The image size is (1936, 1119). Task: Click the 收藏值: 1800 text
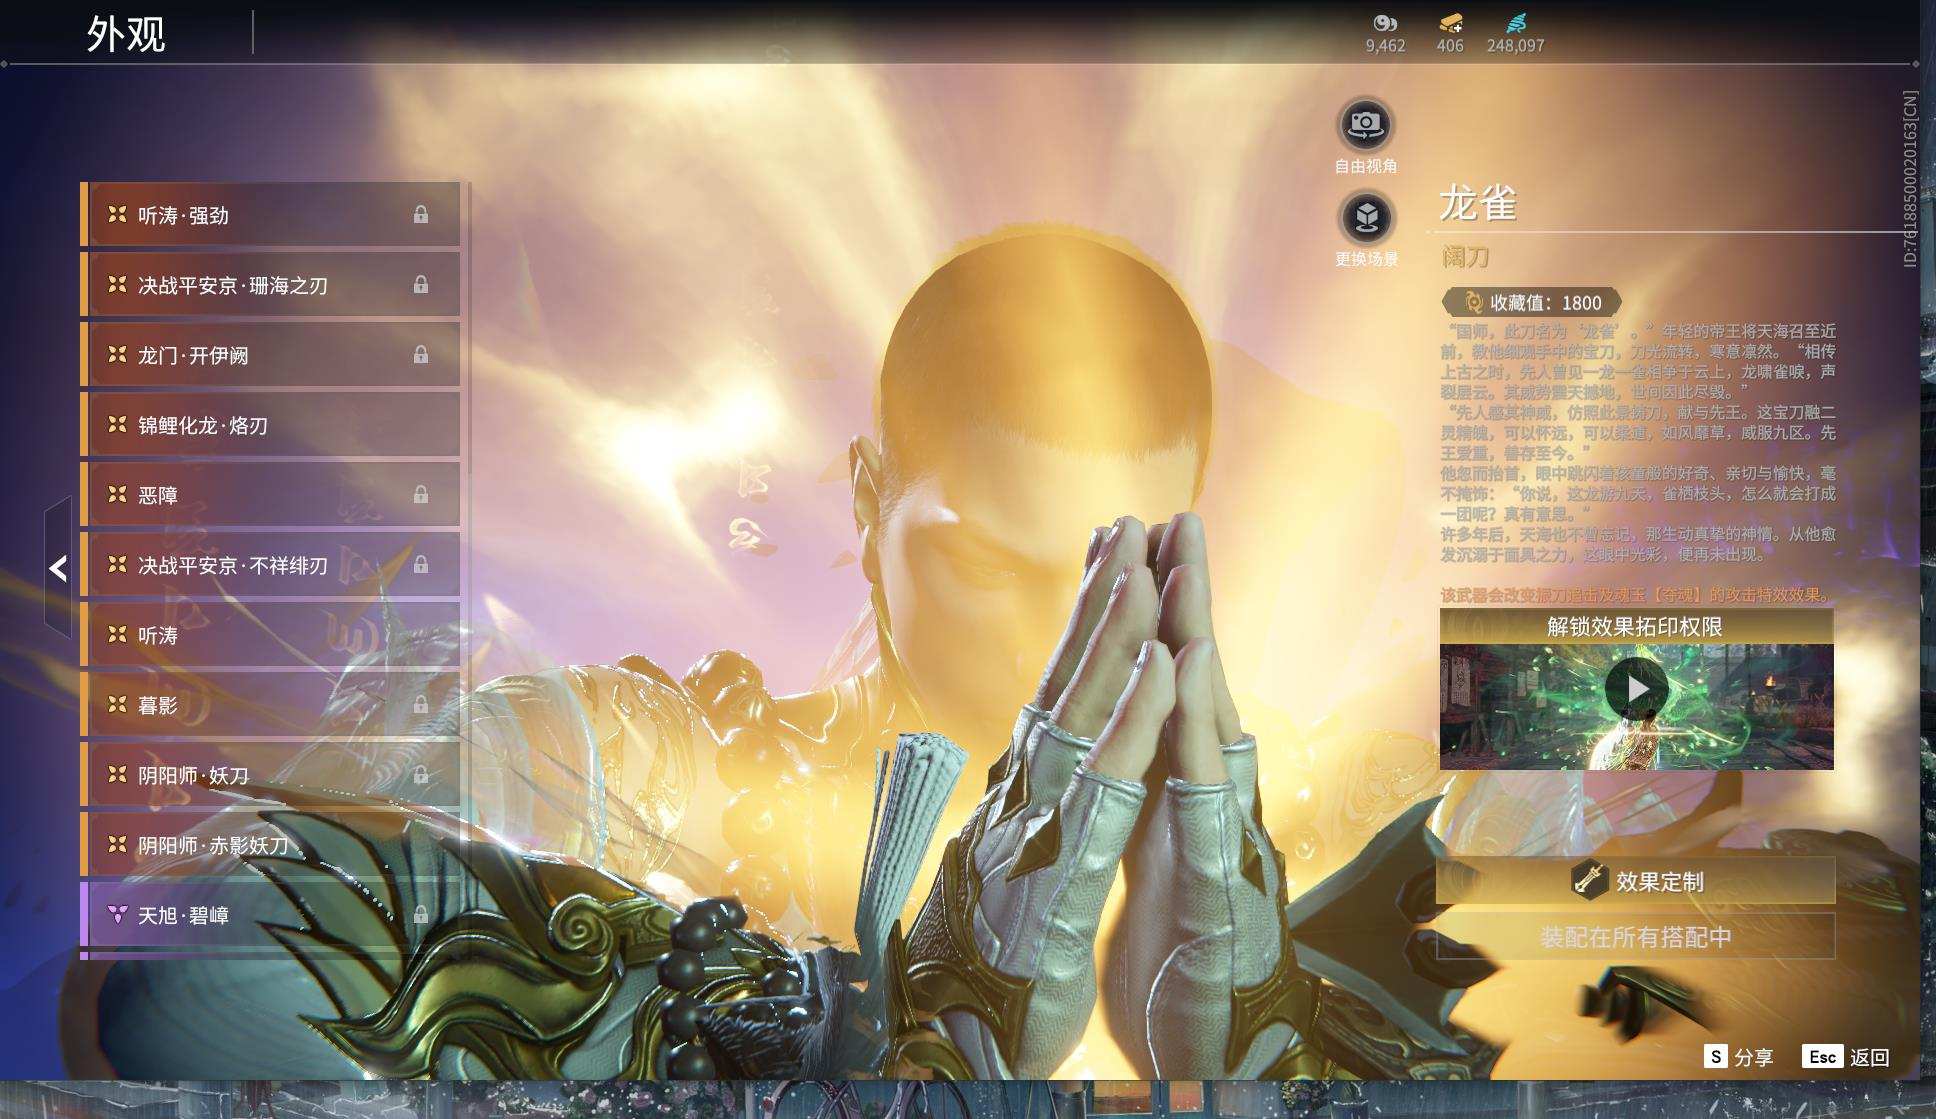[1545, 302]
